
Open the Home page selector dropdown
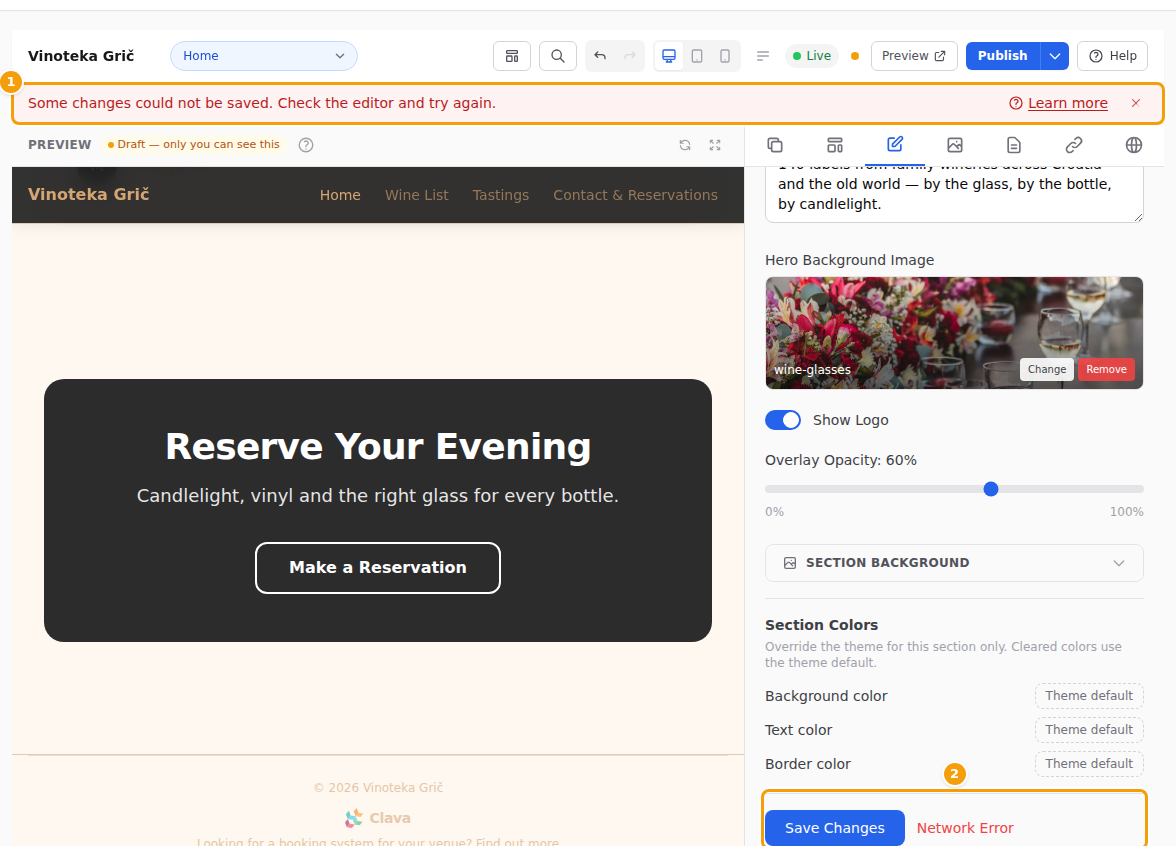[264, 56]
